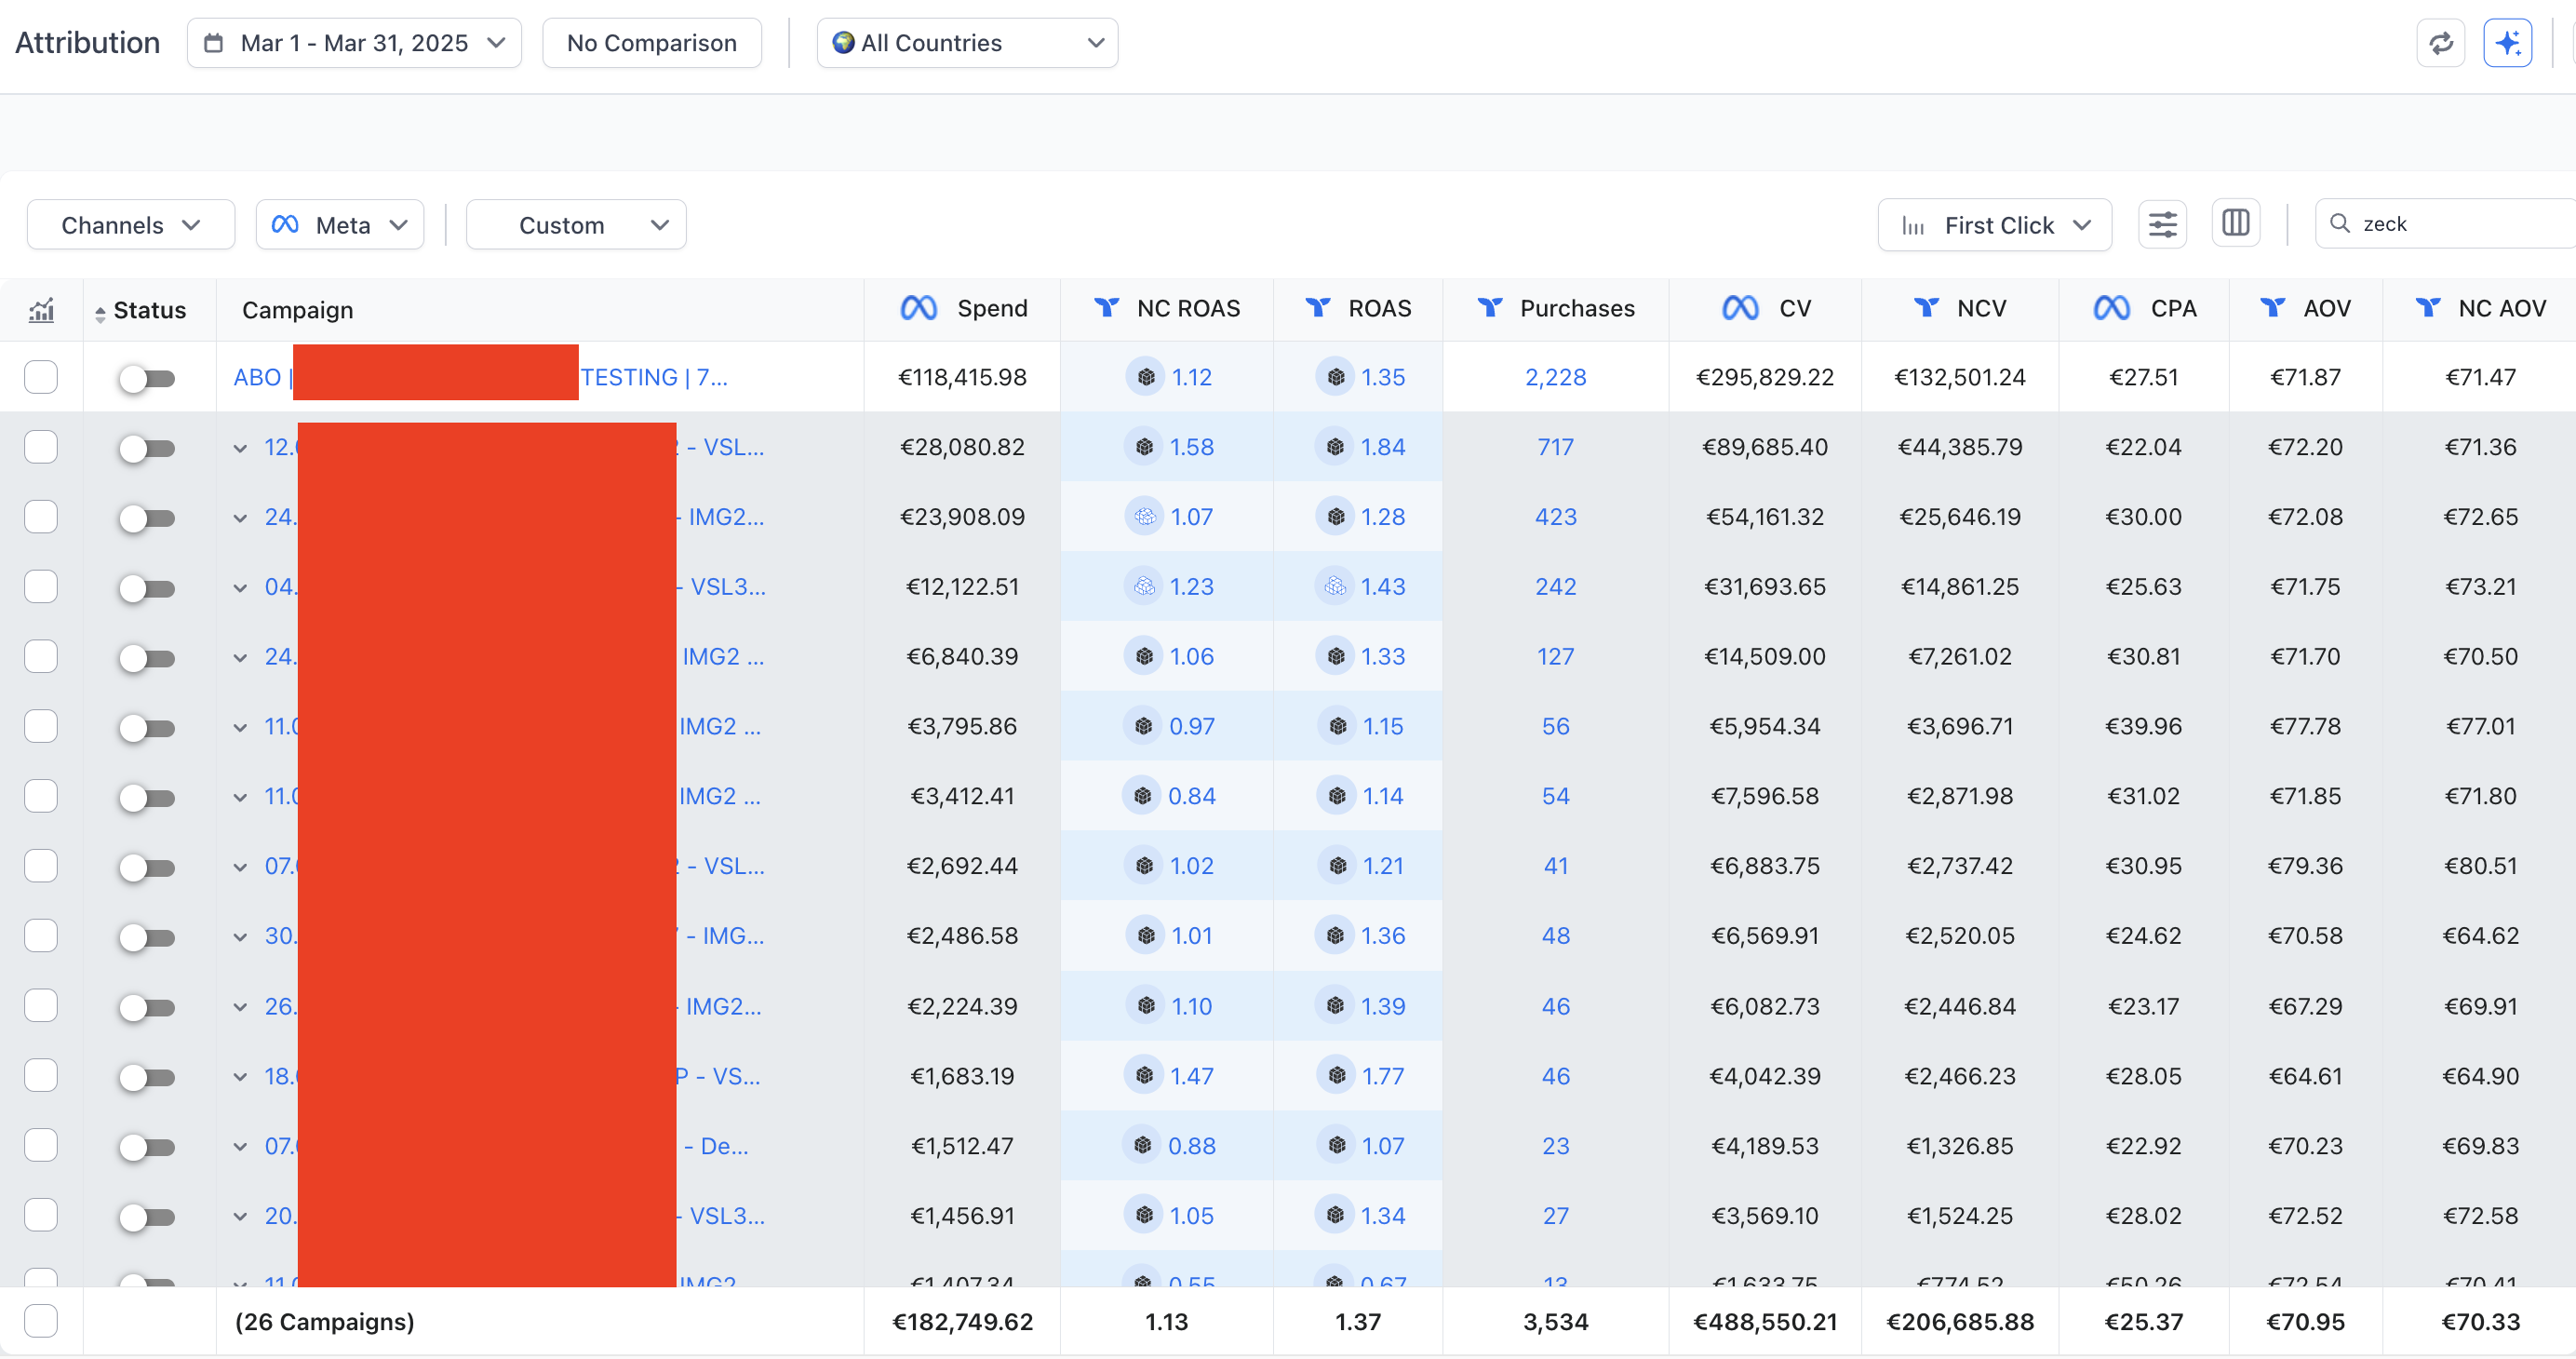Screen dimensions: 2576x1359
Task: Open the AI sparkle assistant icon
Action: point(2507,43)
